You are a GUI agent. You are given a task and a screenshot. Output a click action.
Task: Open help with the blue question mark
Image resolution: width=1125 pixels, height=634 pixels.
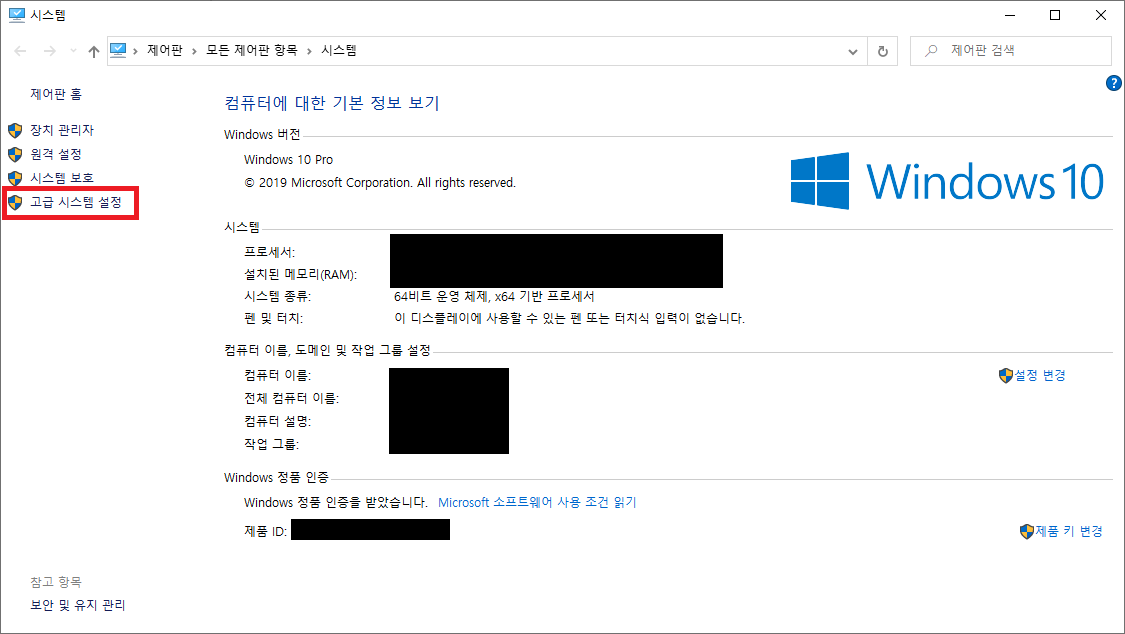[1114, 83]
